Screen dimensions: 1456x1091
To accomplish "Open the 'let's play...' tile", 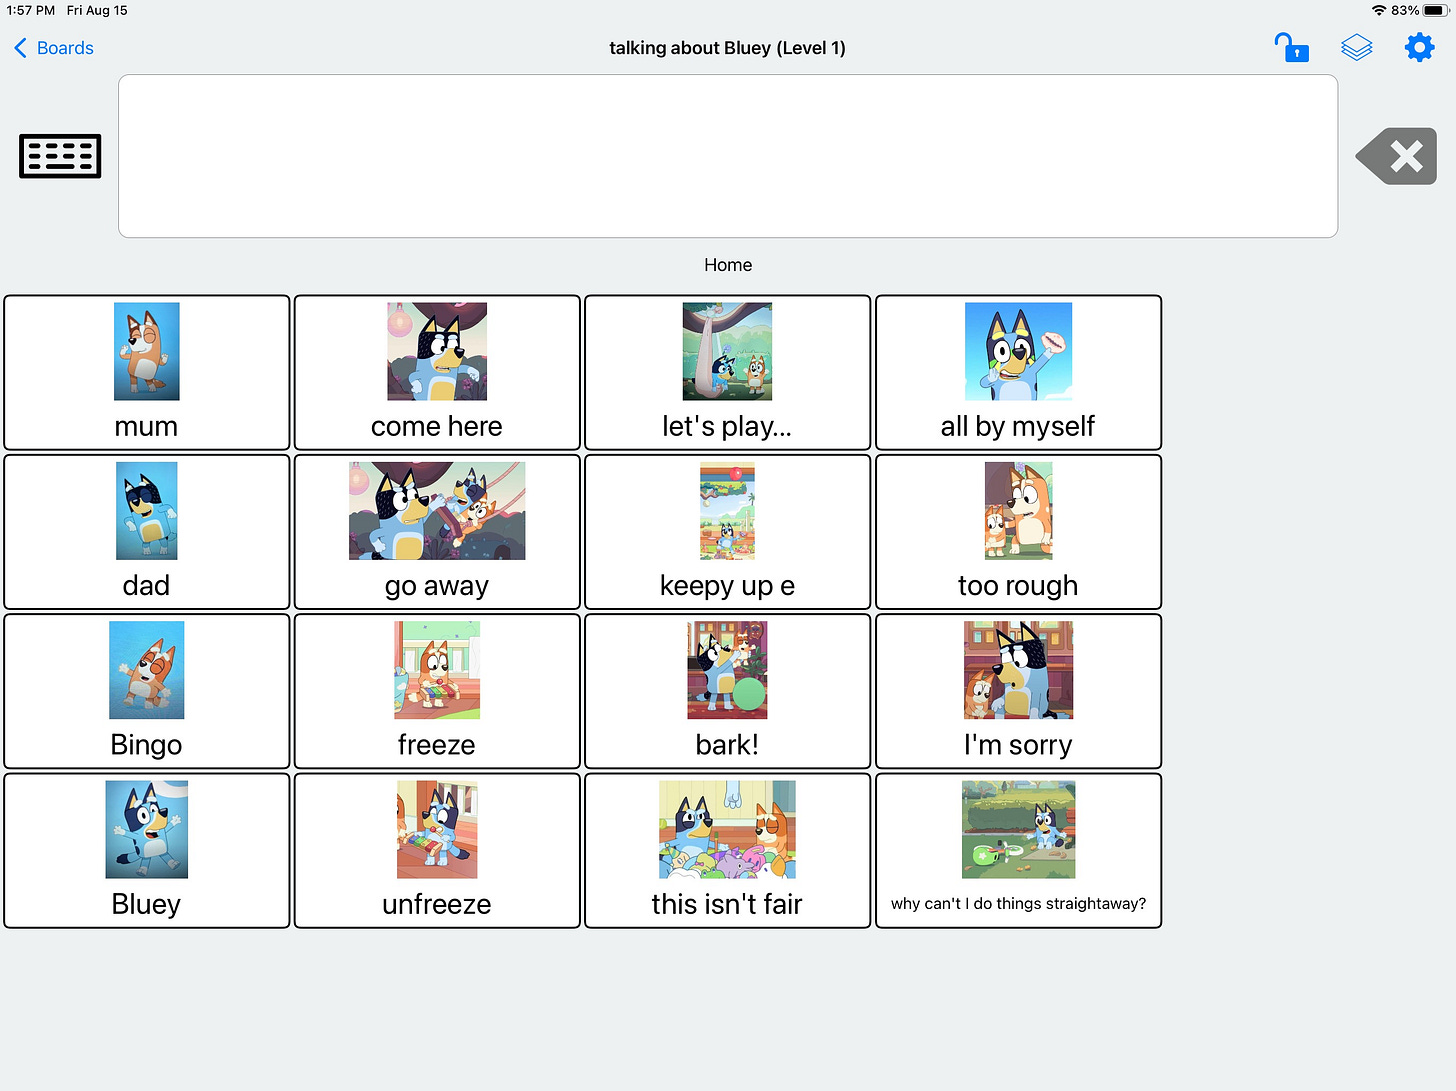I will tap(727, 372).
